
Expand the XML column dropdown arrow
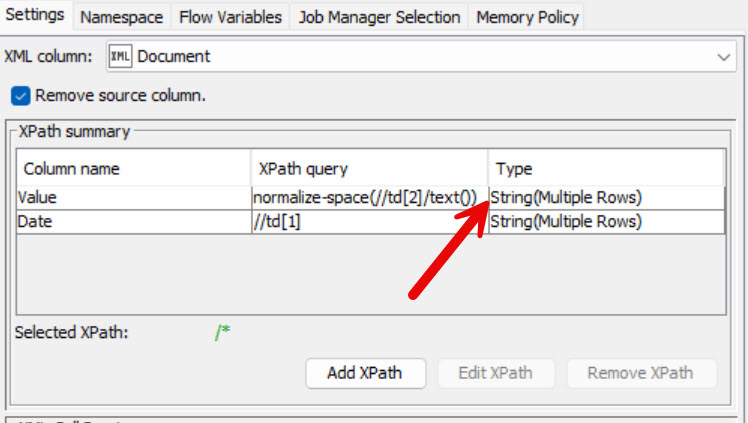click(725, 58)
